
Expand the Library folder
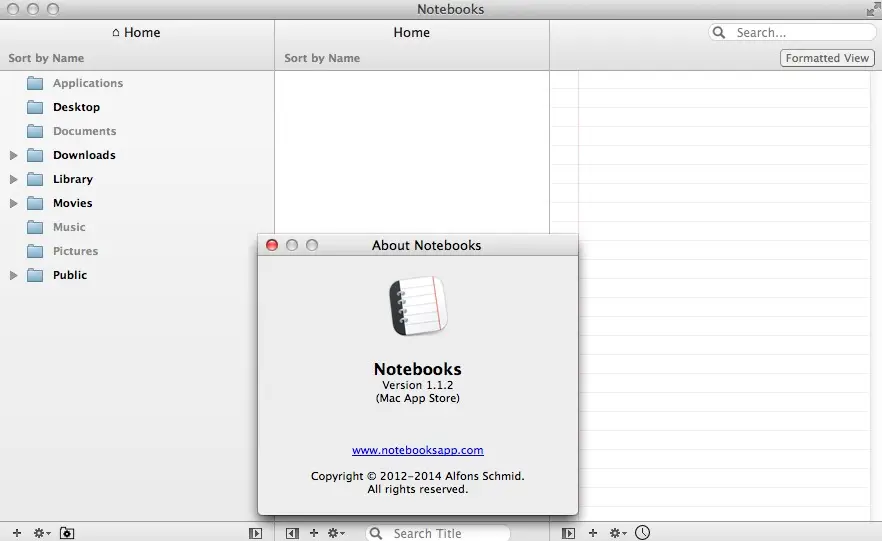pos(14,179)
